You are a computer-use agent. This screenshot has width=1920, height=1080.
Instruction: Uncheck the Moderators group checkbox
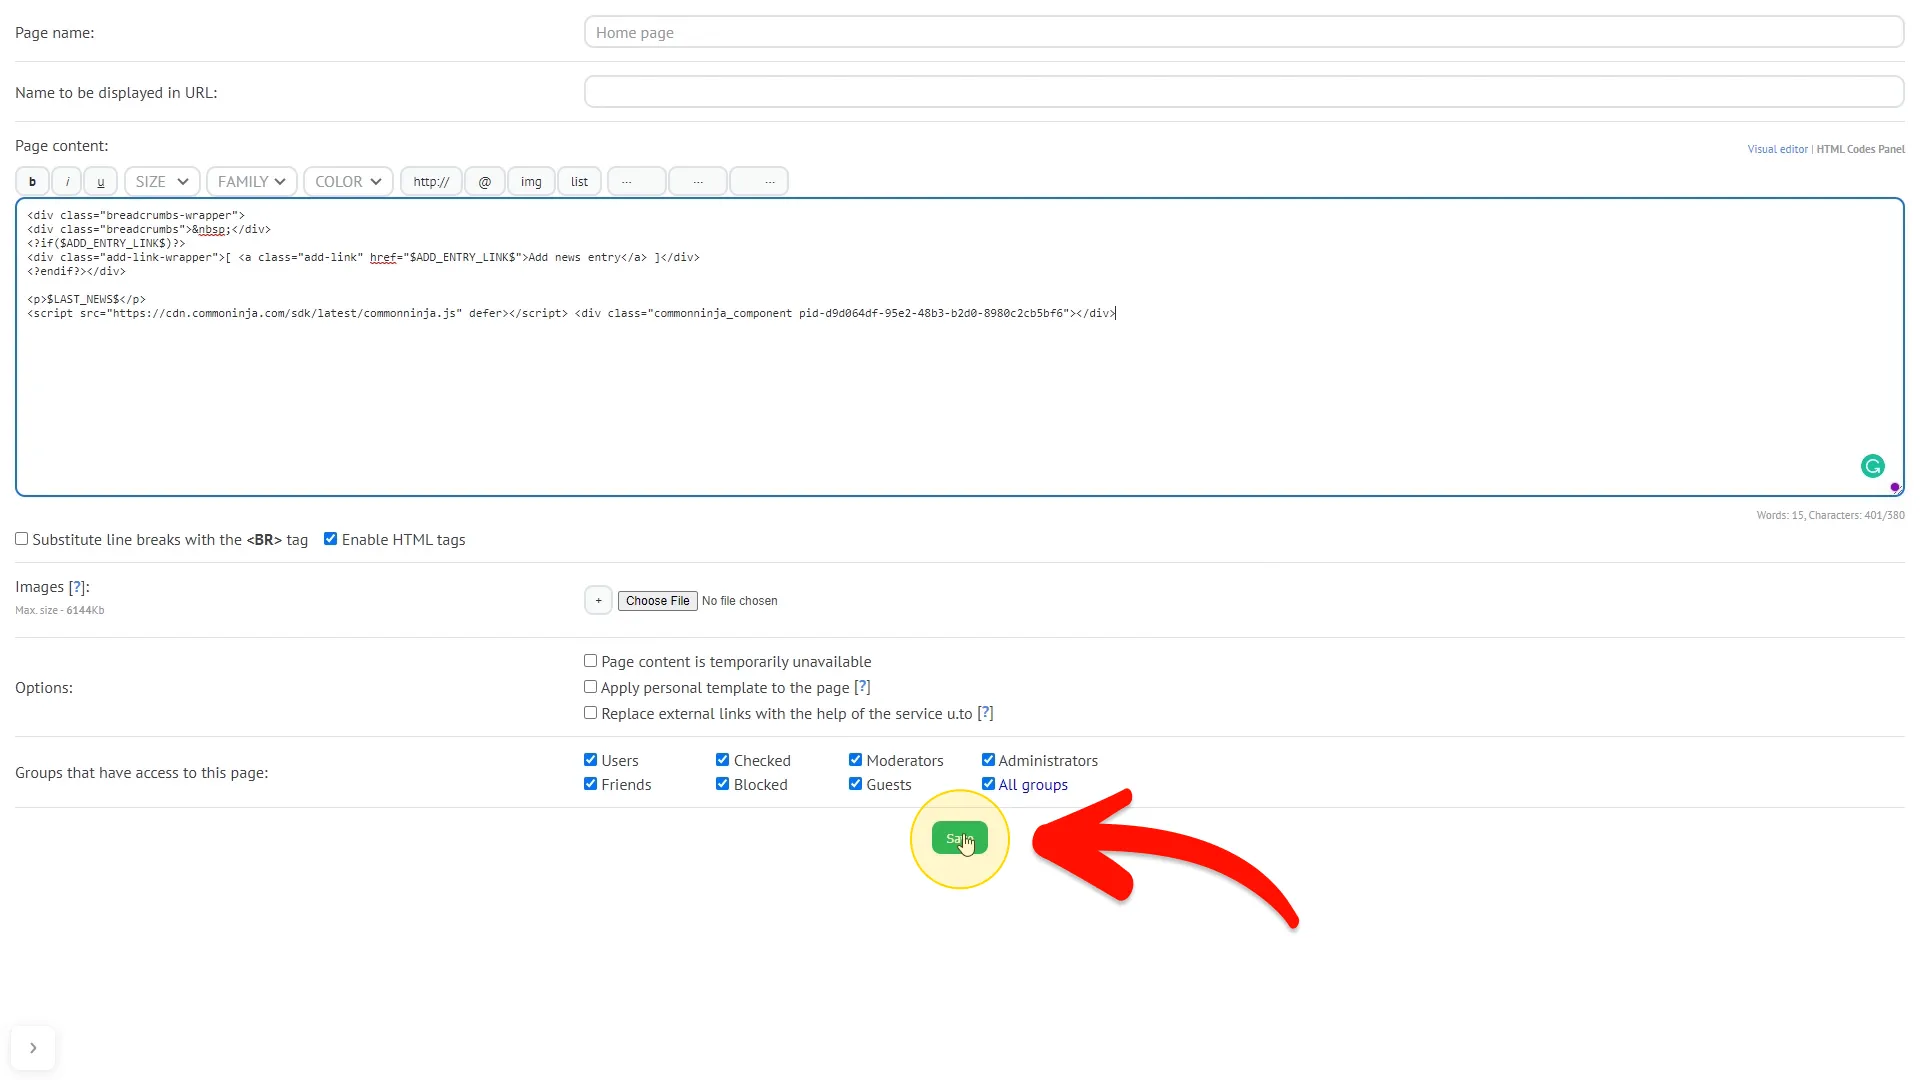855,760
